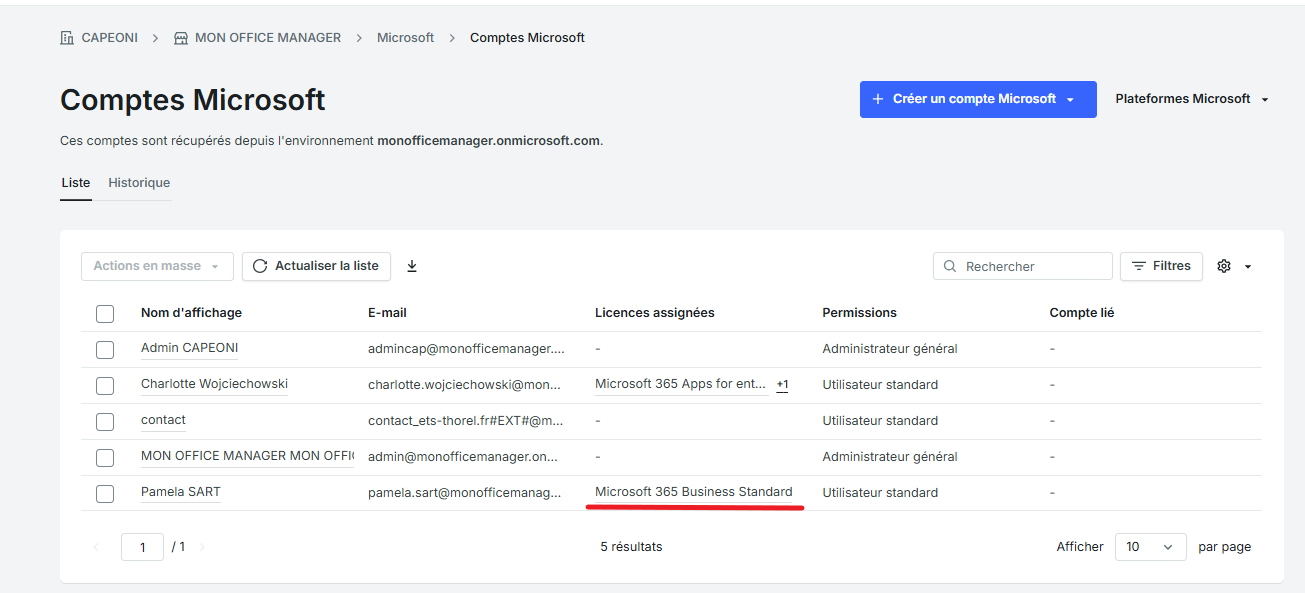Click the Microsoft 365 Business Standard license
The width and height of the screenshot is (1305, 593).
click(x=694, y=492)
